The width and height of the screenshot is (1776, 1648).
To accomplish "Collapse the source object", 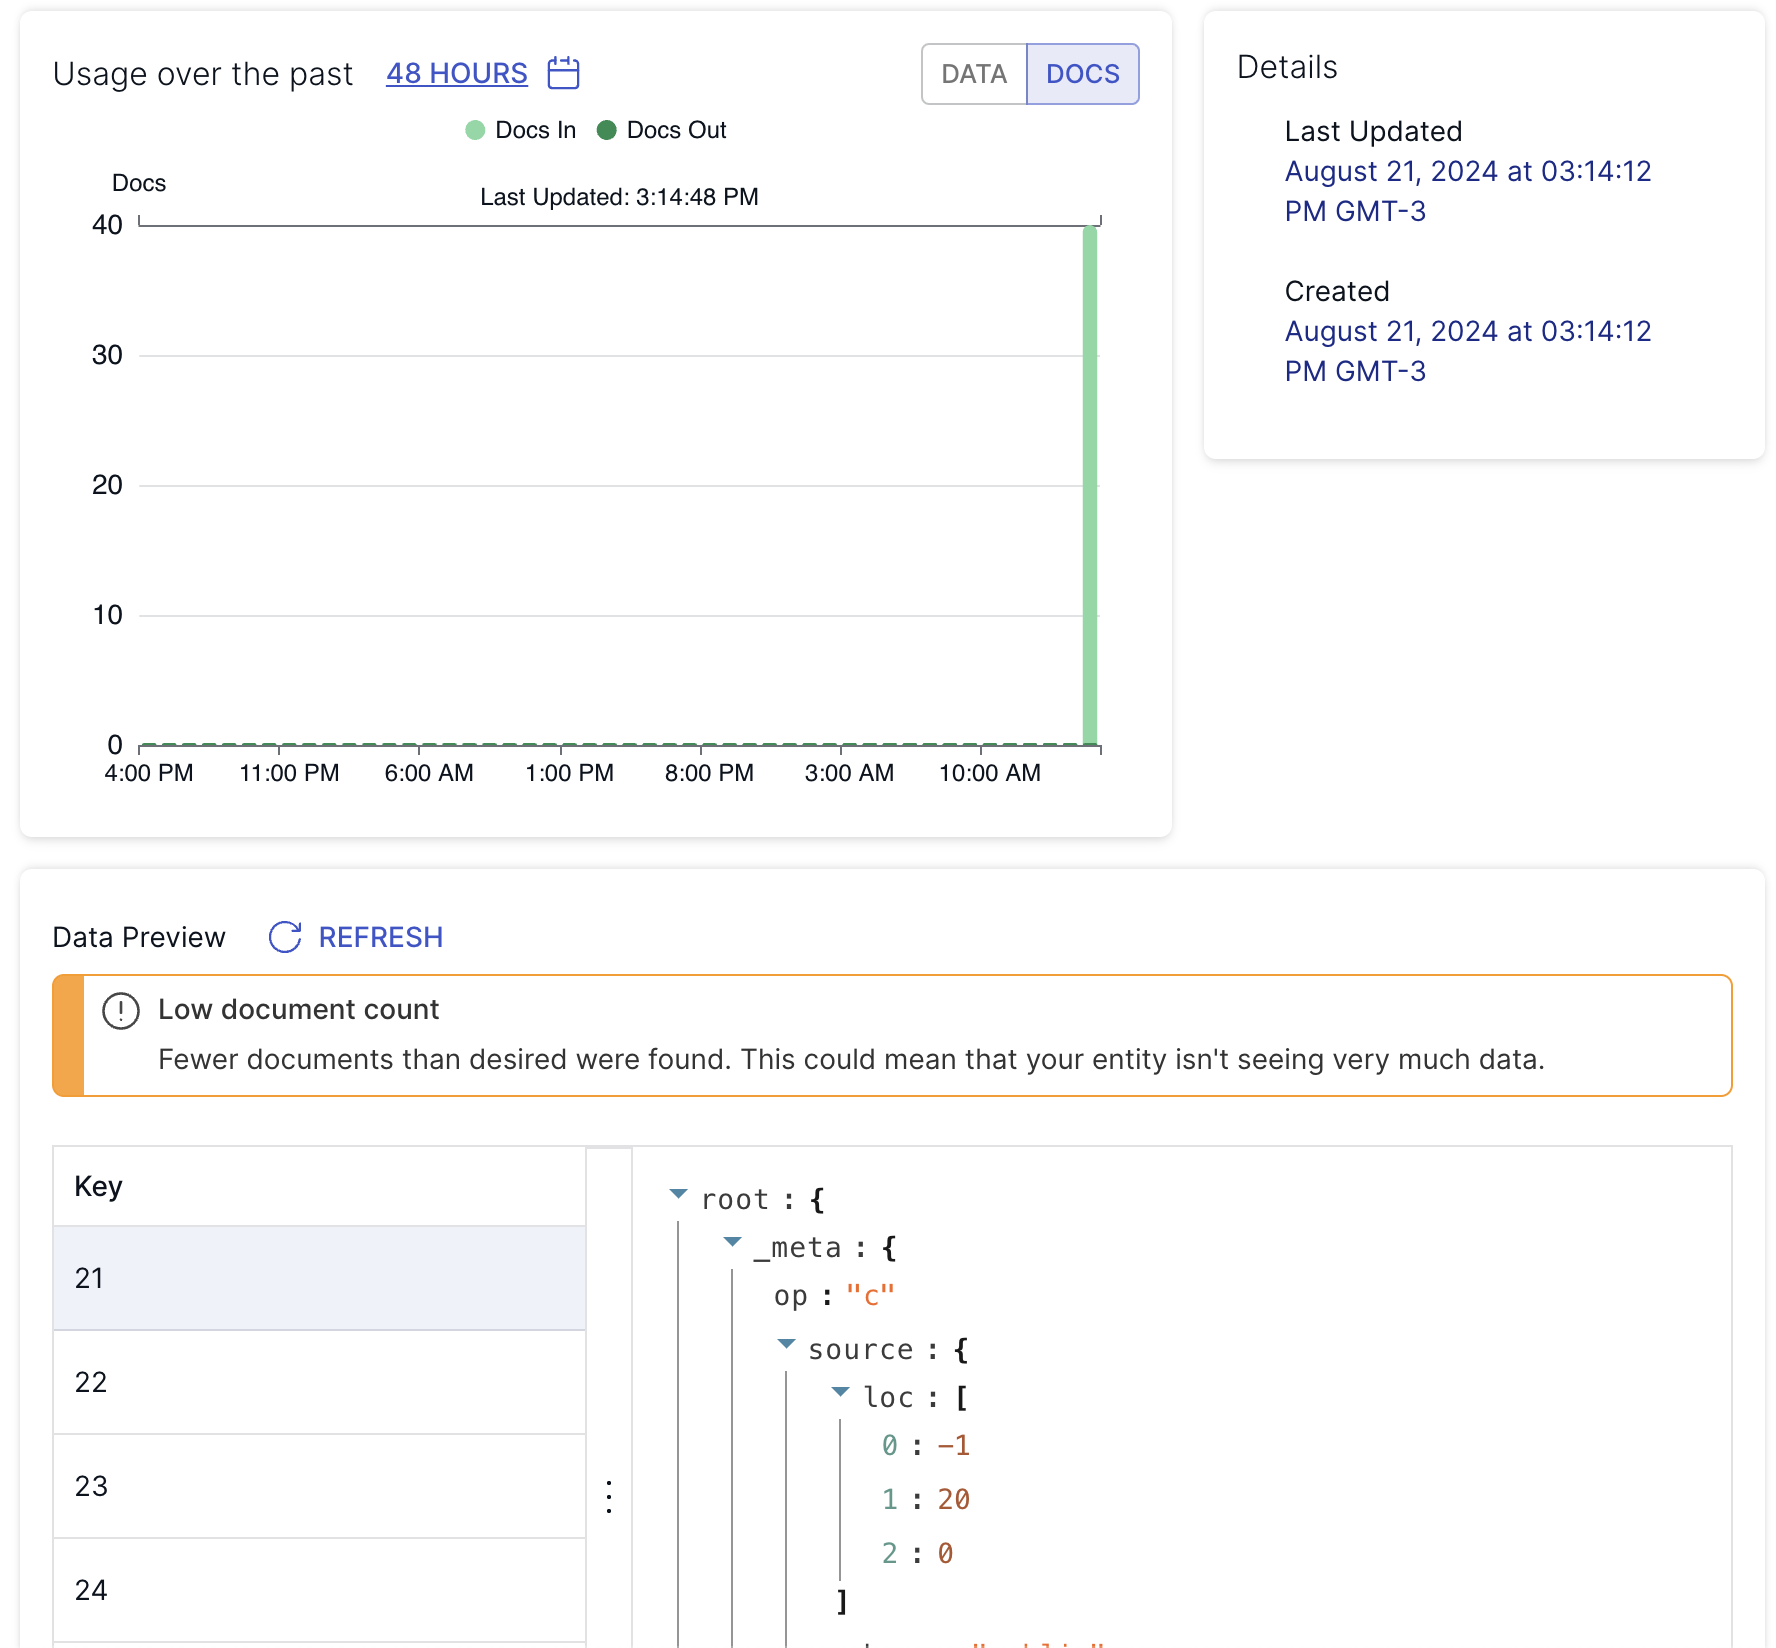I will (785, 1345).
